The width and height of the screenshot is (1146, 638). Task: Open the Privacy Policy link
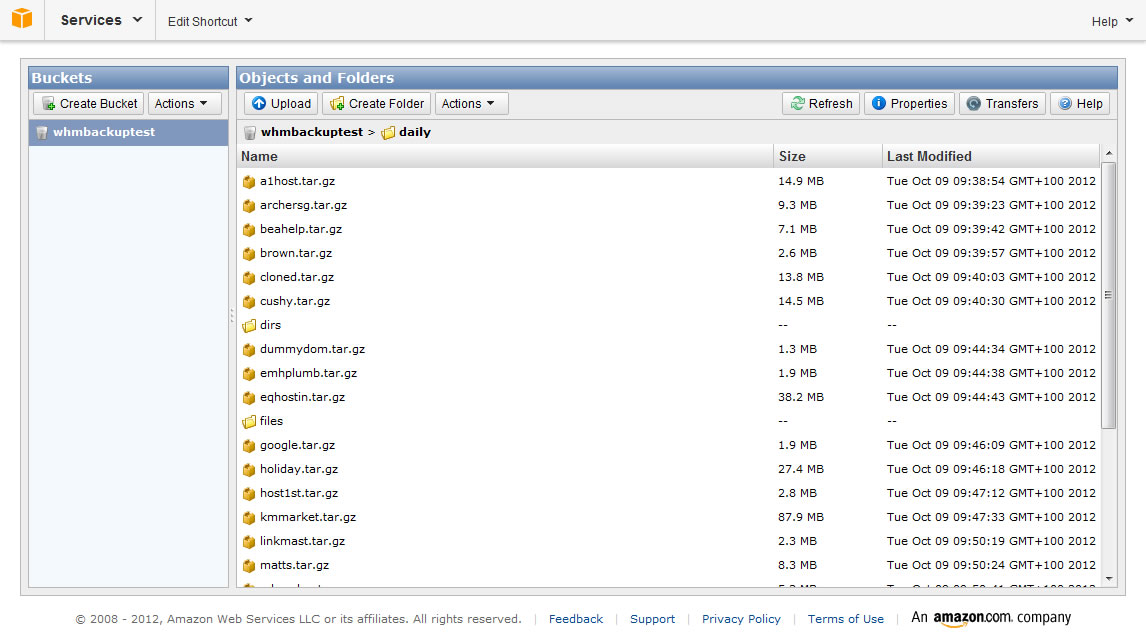(741, 619)
